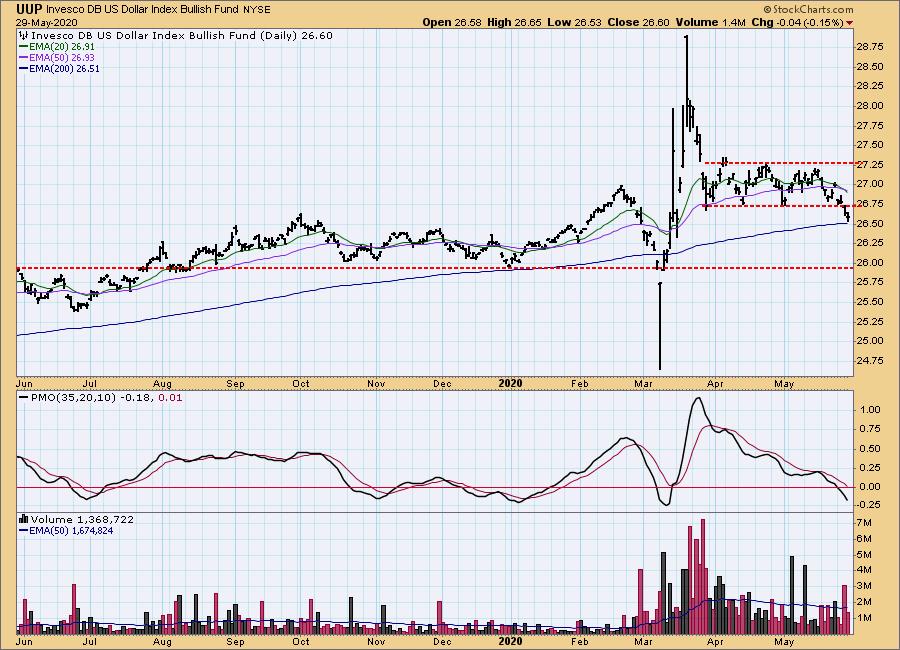Screen dimensions: 900x650
Task: Click the bar icon before Volume 1,368,722
Action: coord(24,519)
